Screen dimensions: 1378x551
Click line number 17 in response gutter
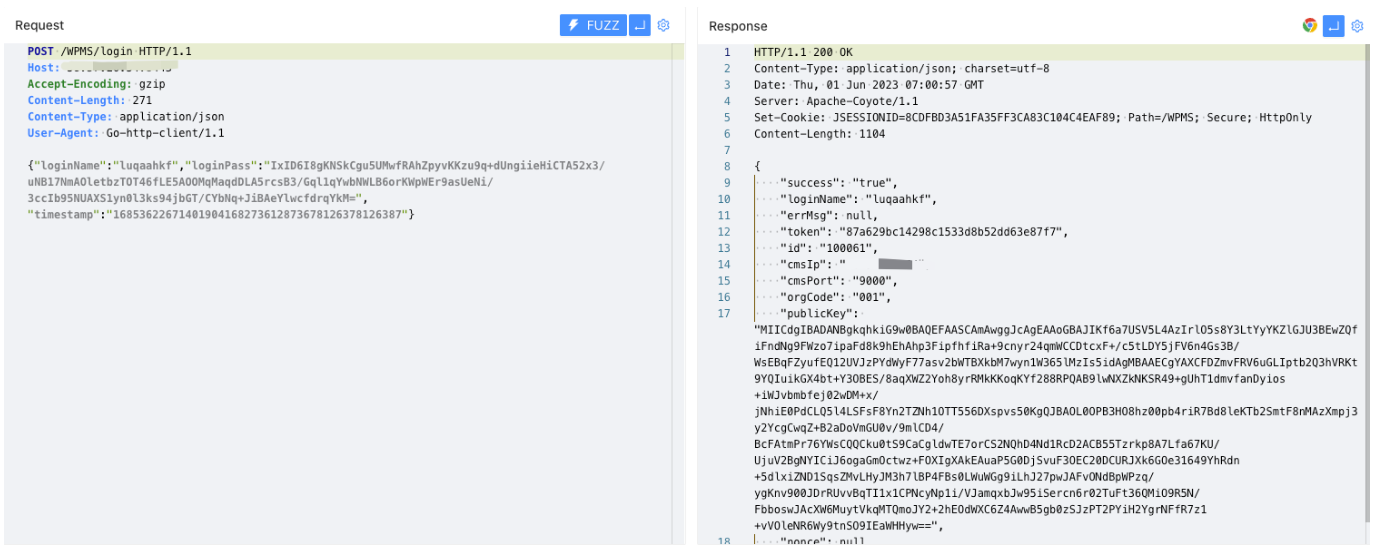(x=725, y=313)
